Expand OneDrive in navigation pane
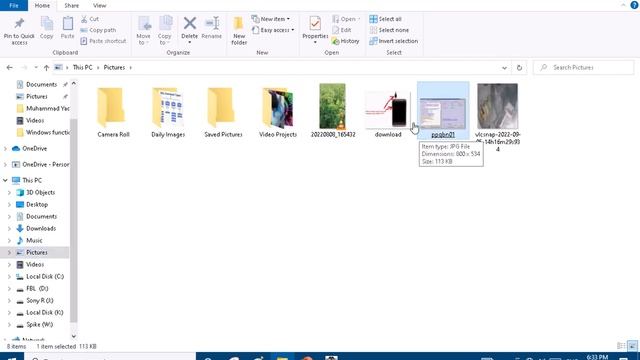640x360 pixels. point(5,149)
